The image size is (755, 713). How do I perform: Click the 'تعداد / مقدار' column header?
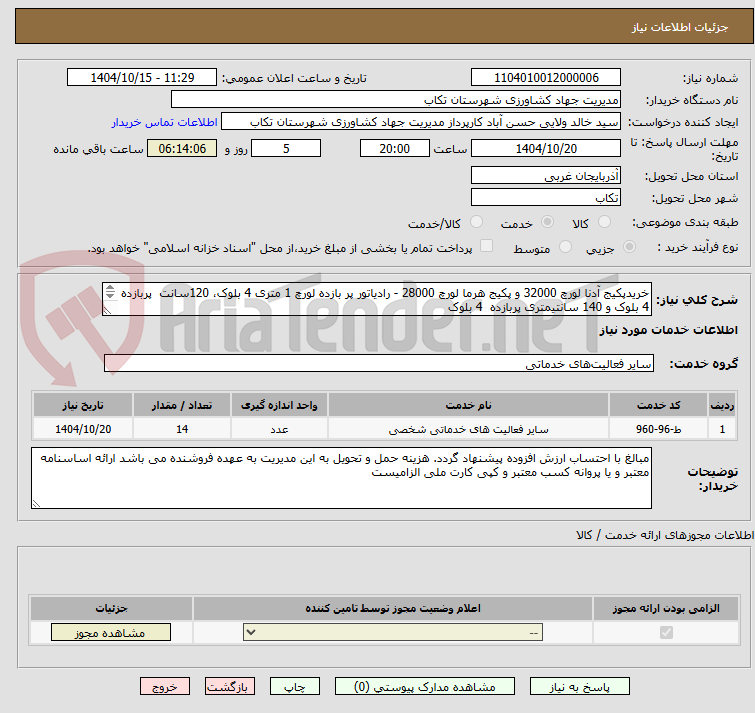tap(182, 405)
